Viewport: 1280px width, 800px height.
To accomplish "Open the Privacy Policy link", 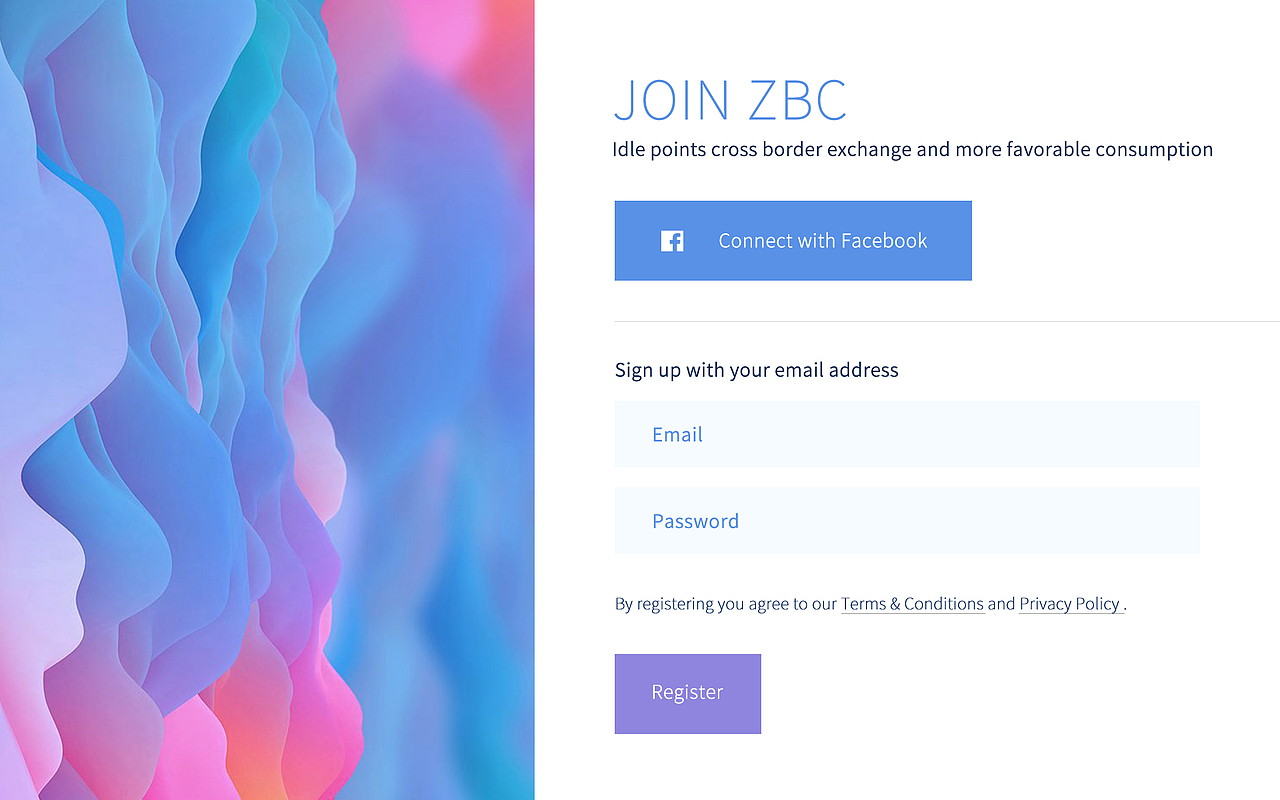I will 1070,604.
